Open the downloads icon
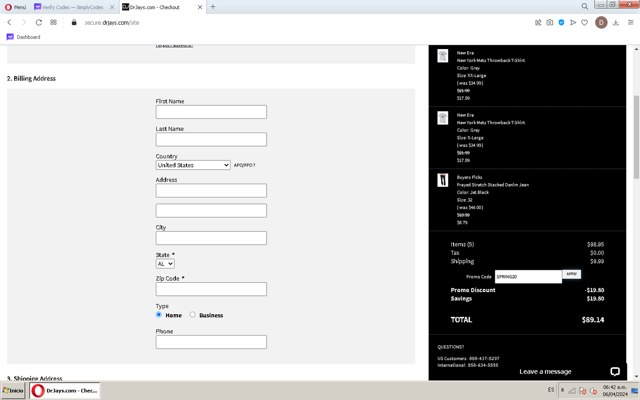Image resolution: width=640 pixels, height=400 pixels. pos(616,22)
